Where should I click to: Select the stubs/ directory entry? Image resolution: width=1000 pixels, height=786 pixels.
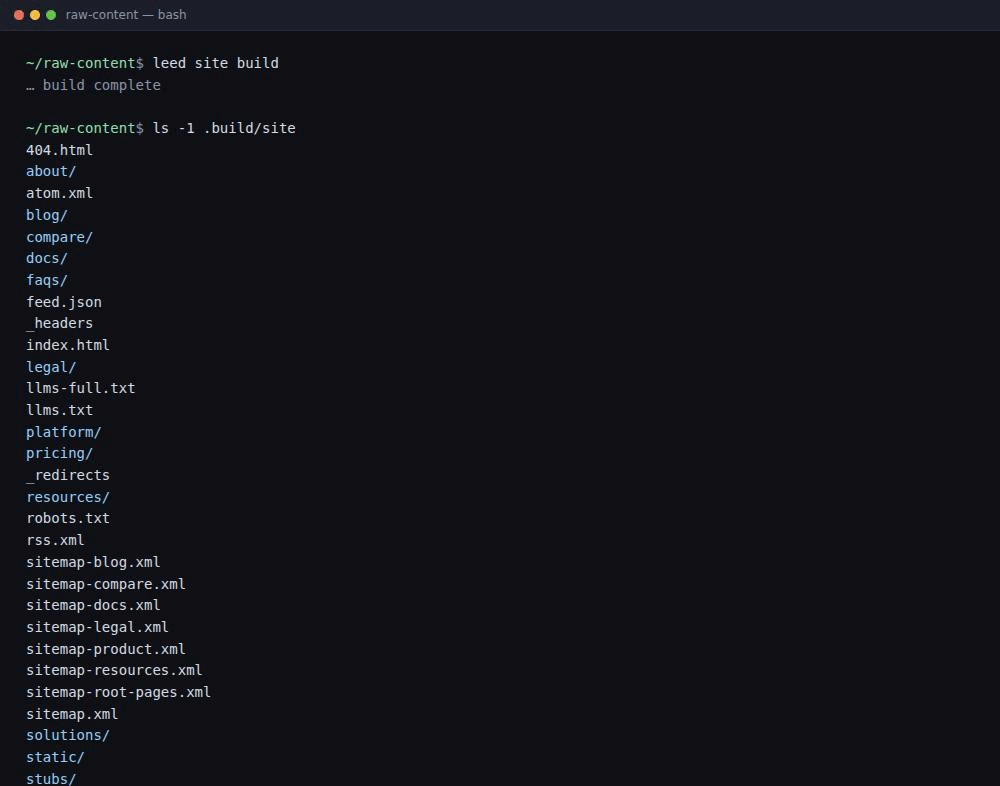pyautogui.click(x=51, y=778)
